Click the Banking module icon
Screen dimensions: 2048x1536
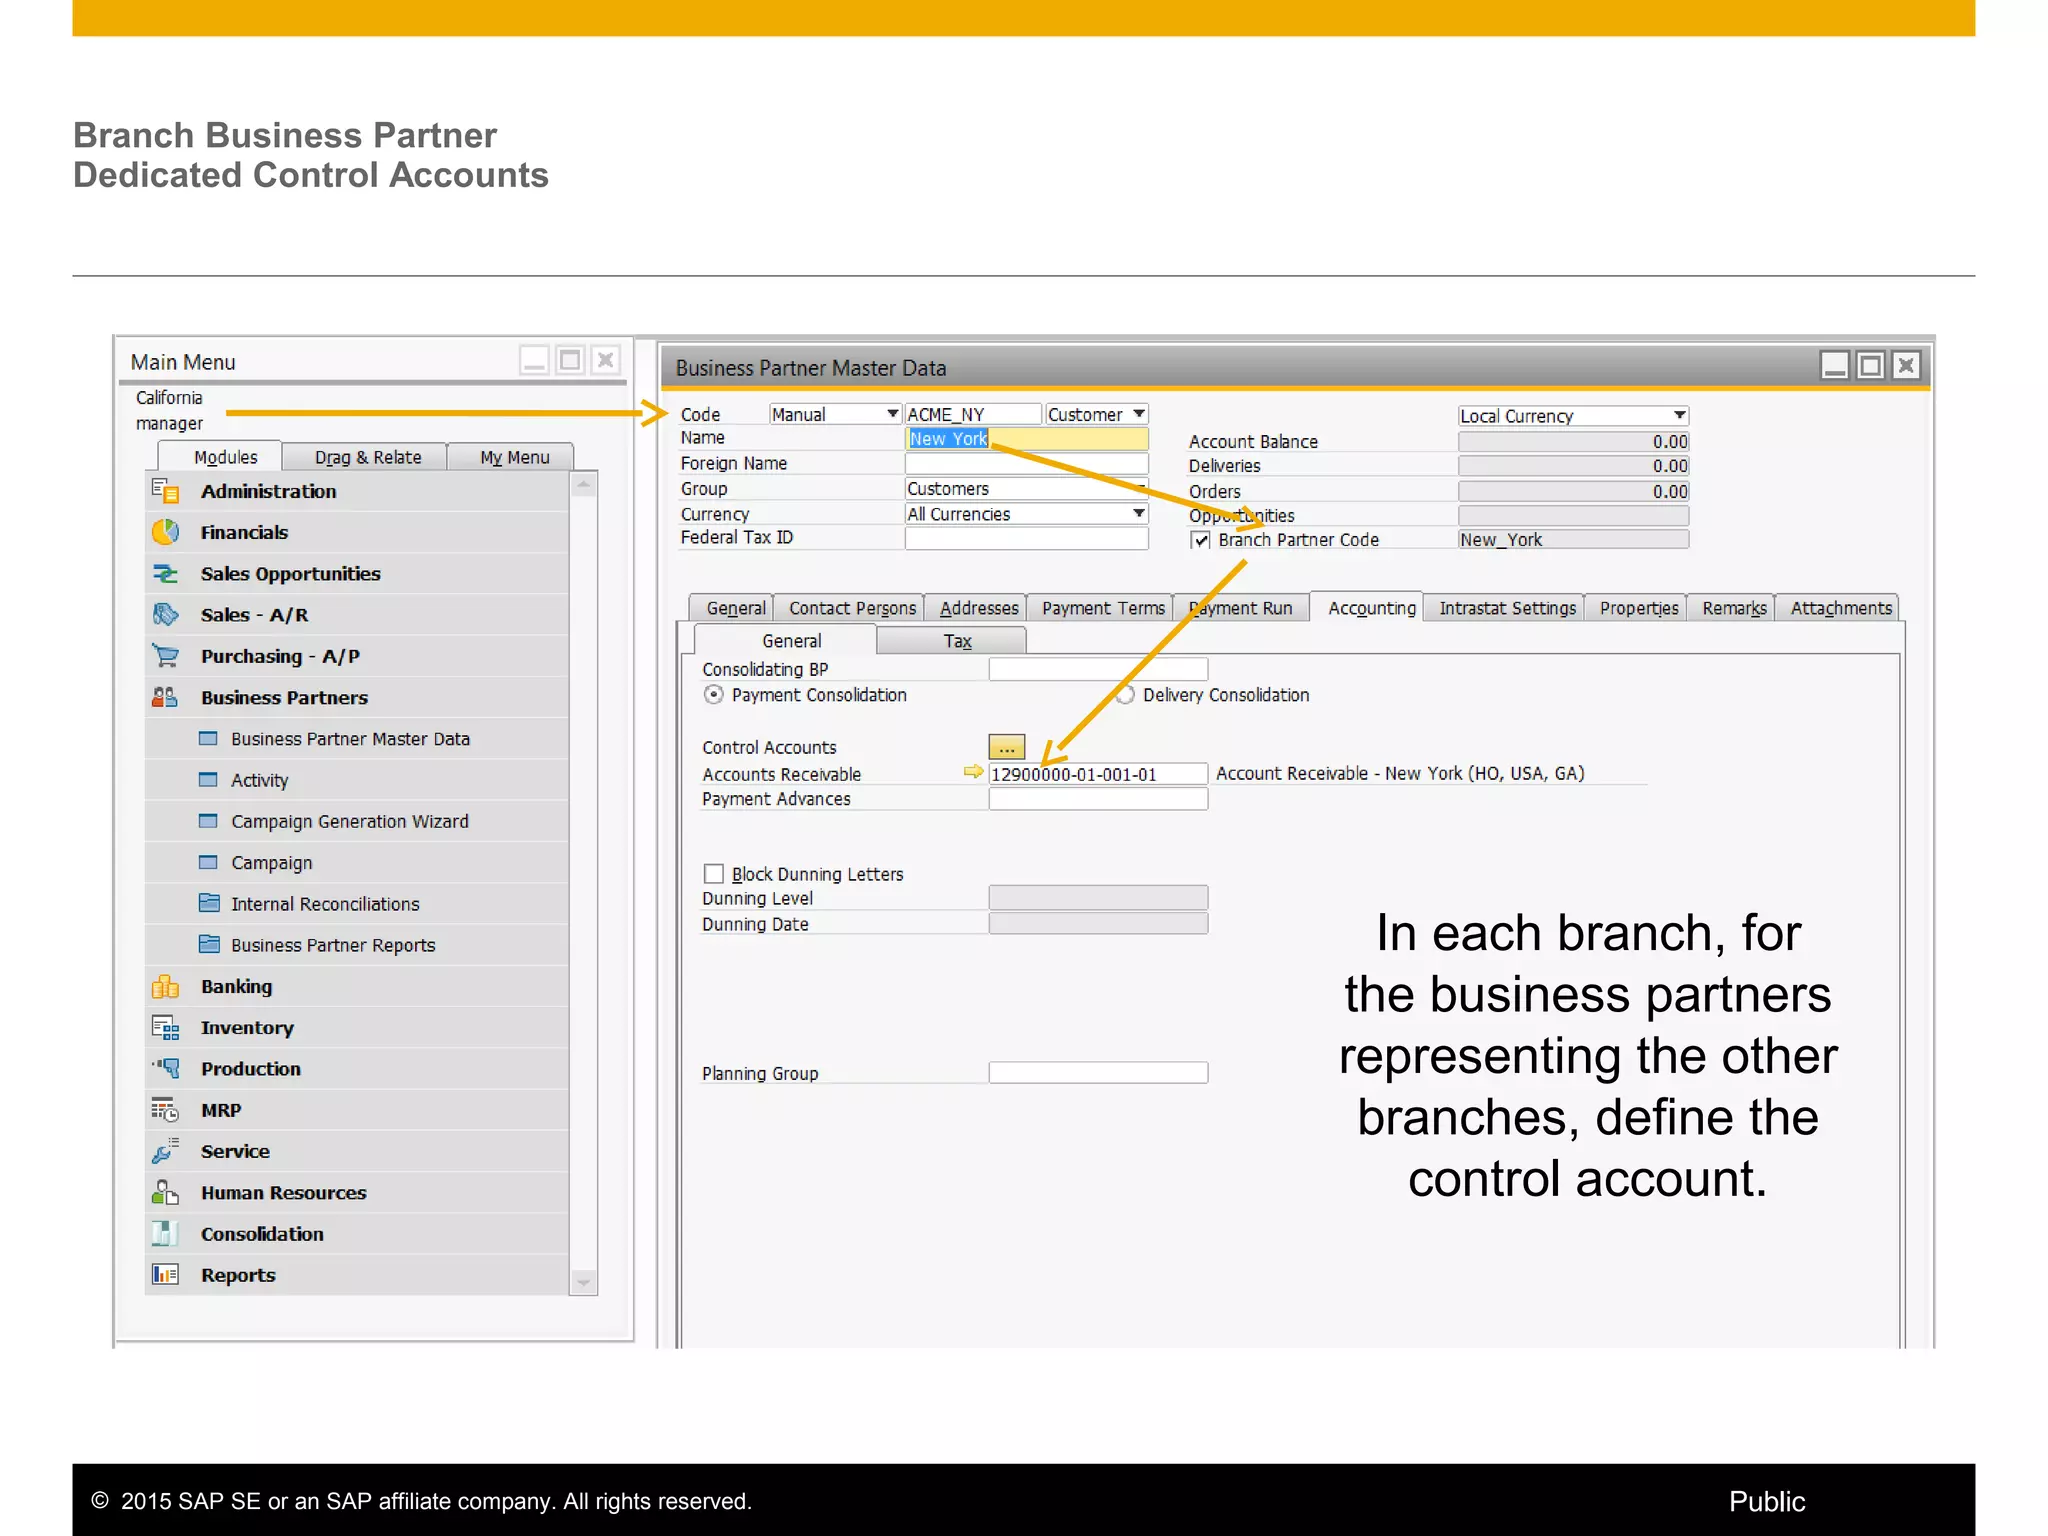165,986
